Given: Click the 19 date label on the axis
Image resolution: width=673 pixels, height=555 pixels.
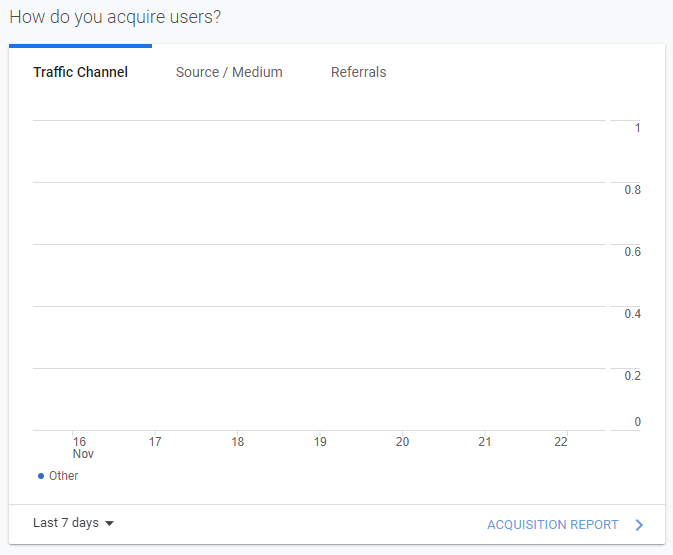Looking at the screenshot, I should click(320, 442).
